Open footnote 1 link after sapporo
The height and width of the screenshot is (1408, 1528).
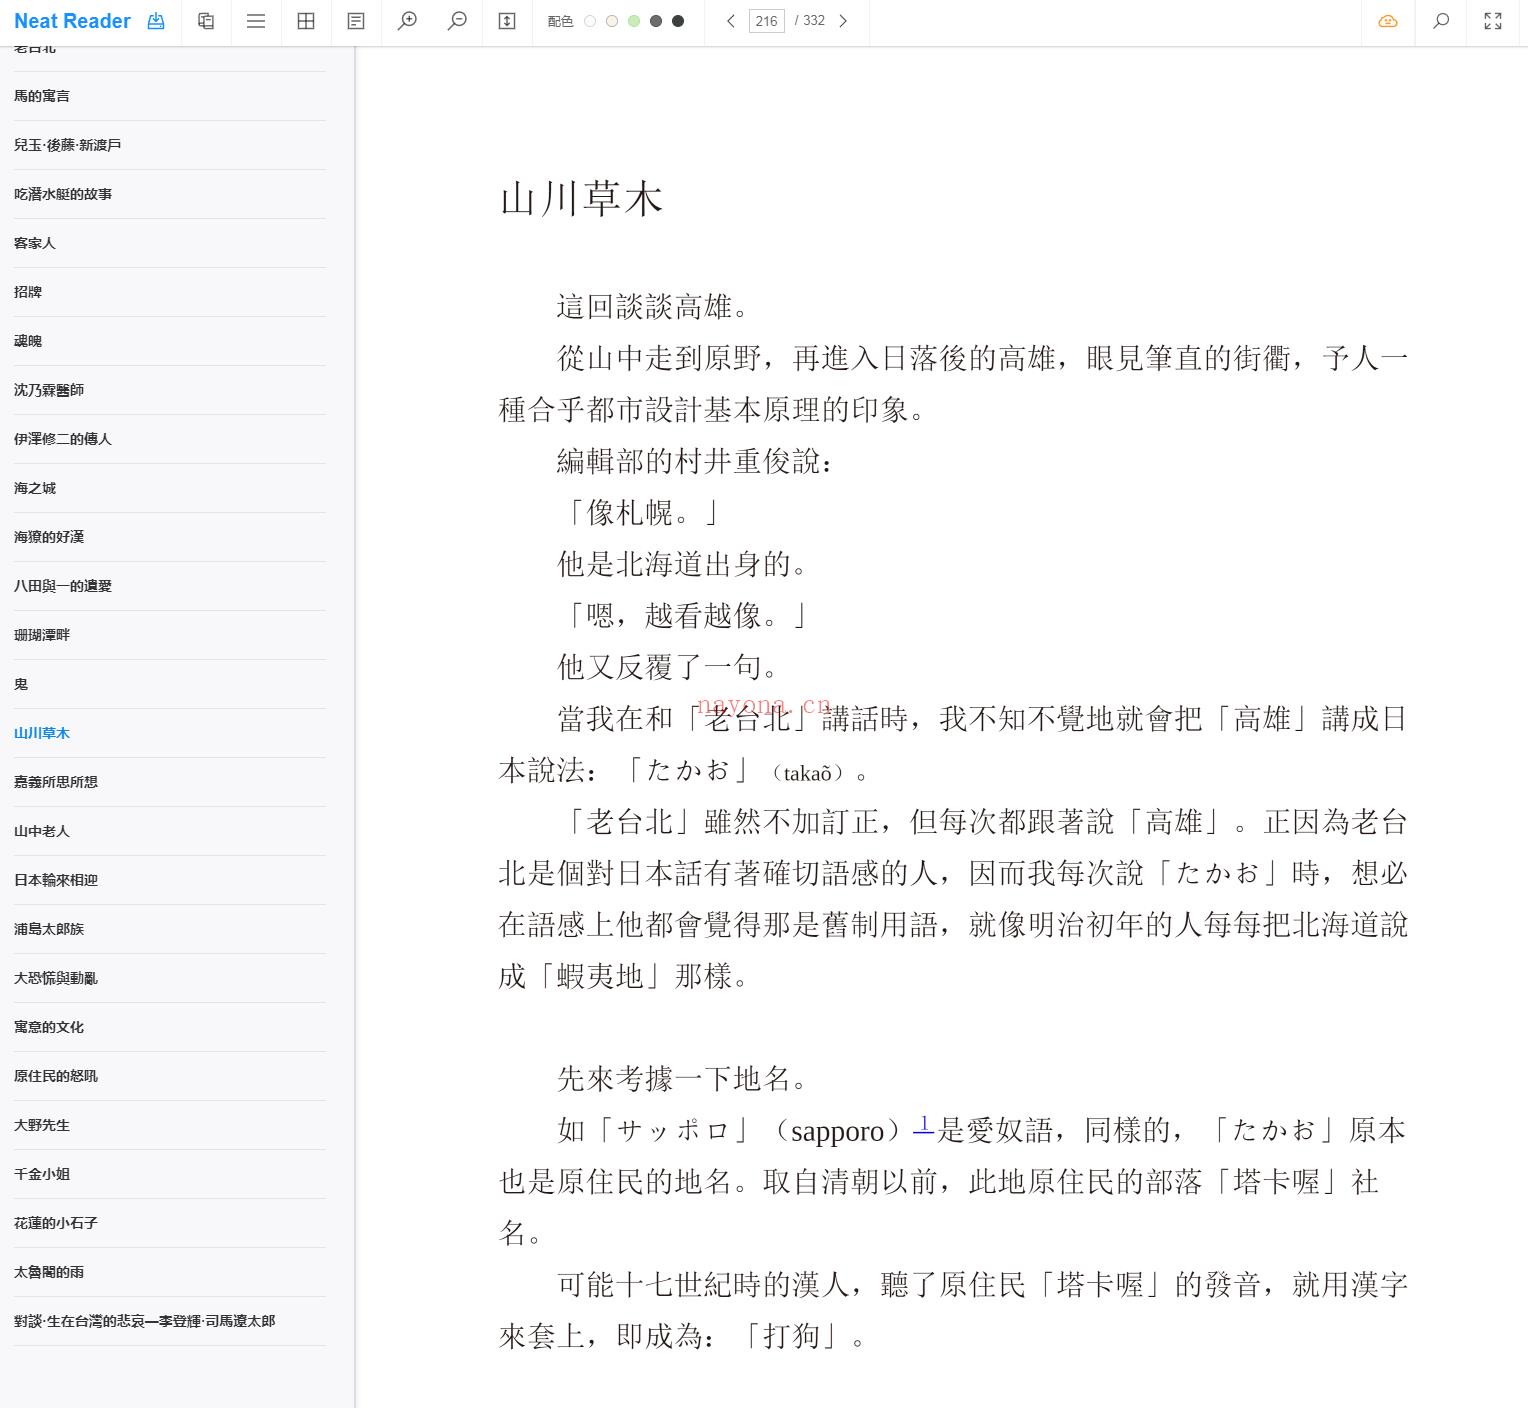coord(924,1125)
